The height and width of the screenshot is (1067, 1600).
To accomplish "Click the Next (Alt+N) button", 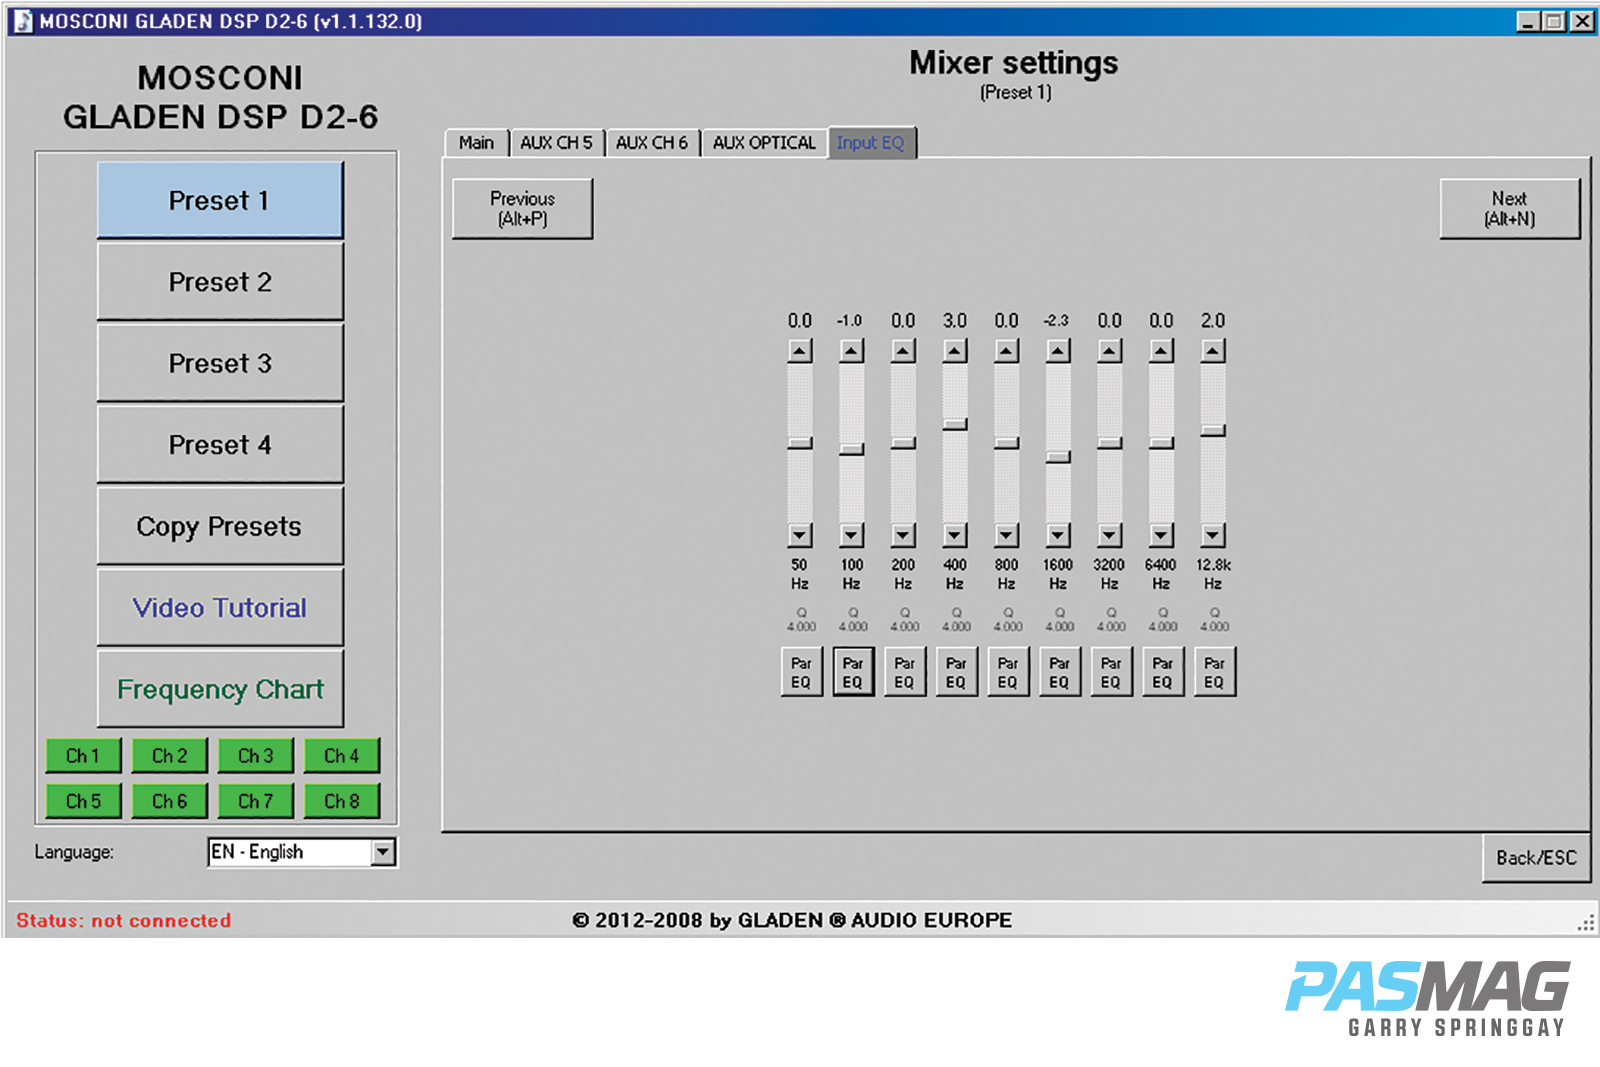I will point(1510,208).
